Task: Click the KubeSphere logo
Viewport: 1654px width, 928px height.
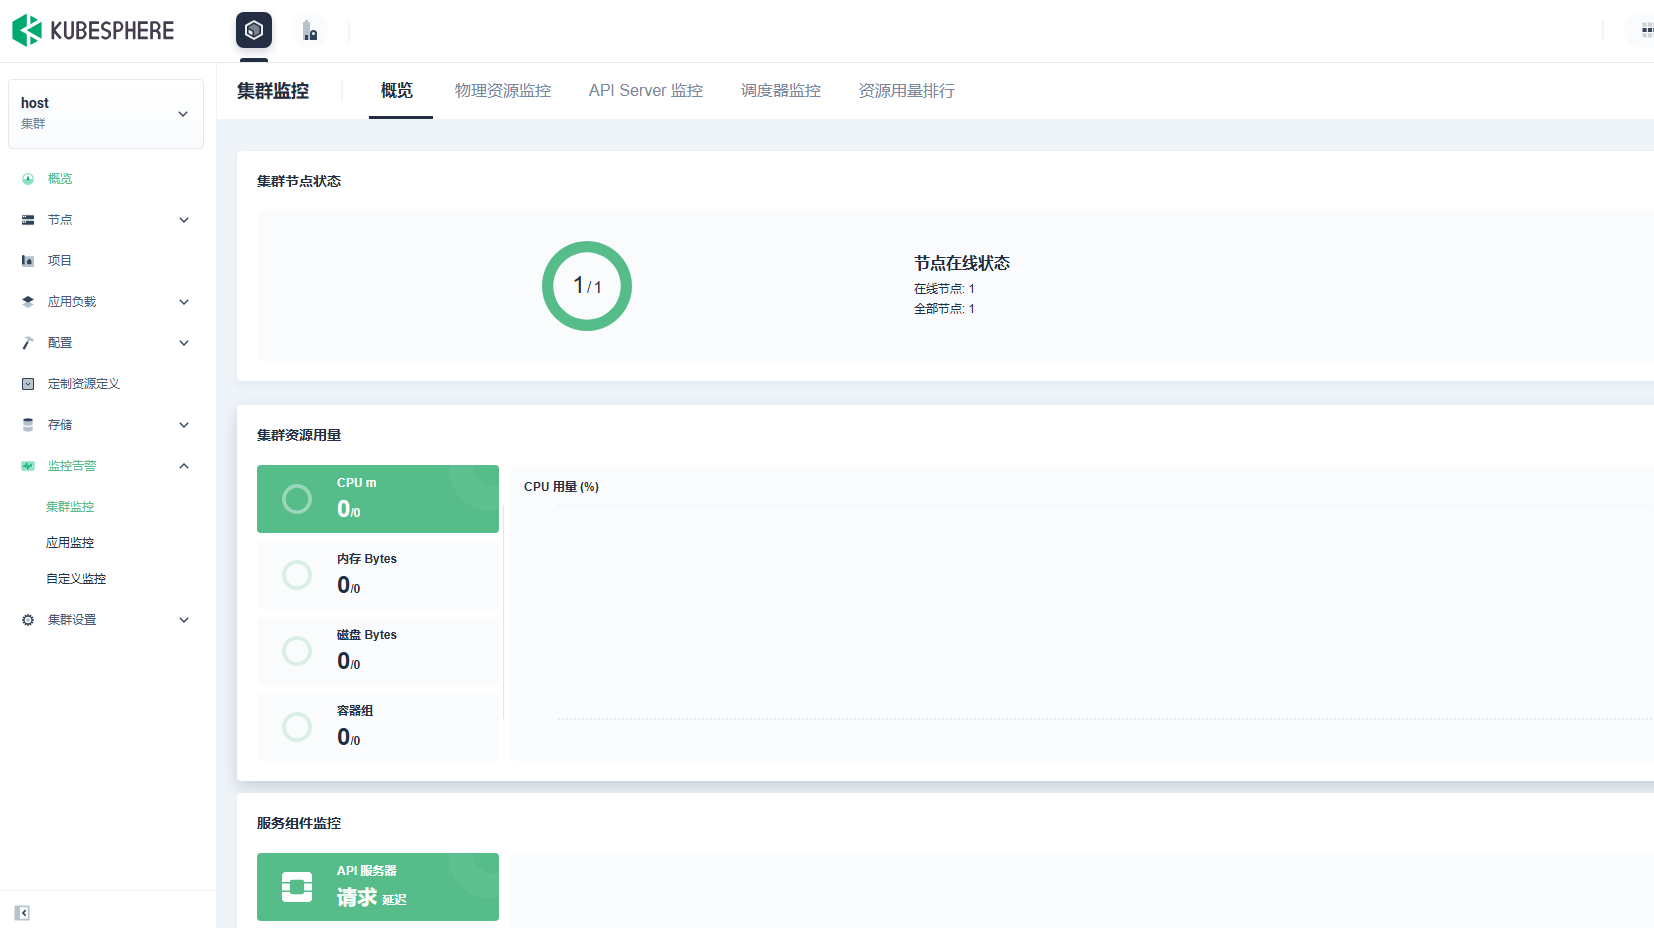Action: point(93,31)
